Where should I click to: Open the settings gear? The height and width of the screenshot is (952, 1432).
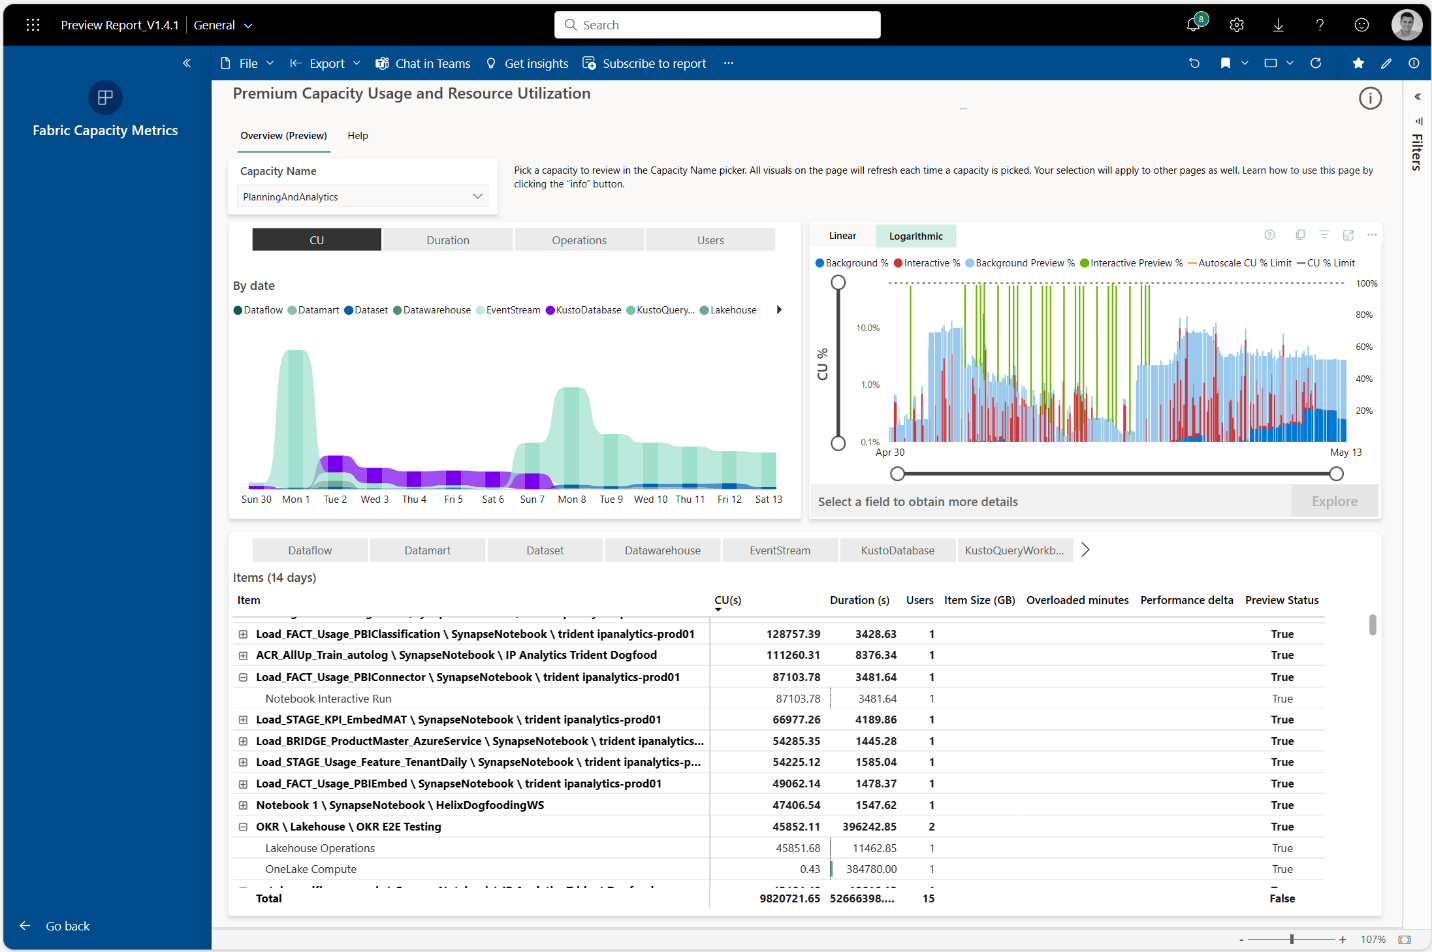tap(1237, 25)
